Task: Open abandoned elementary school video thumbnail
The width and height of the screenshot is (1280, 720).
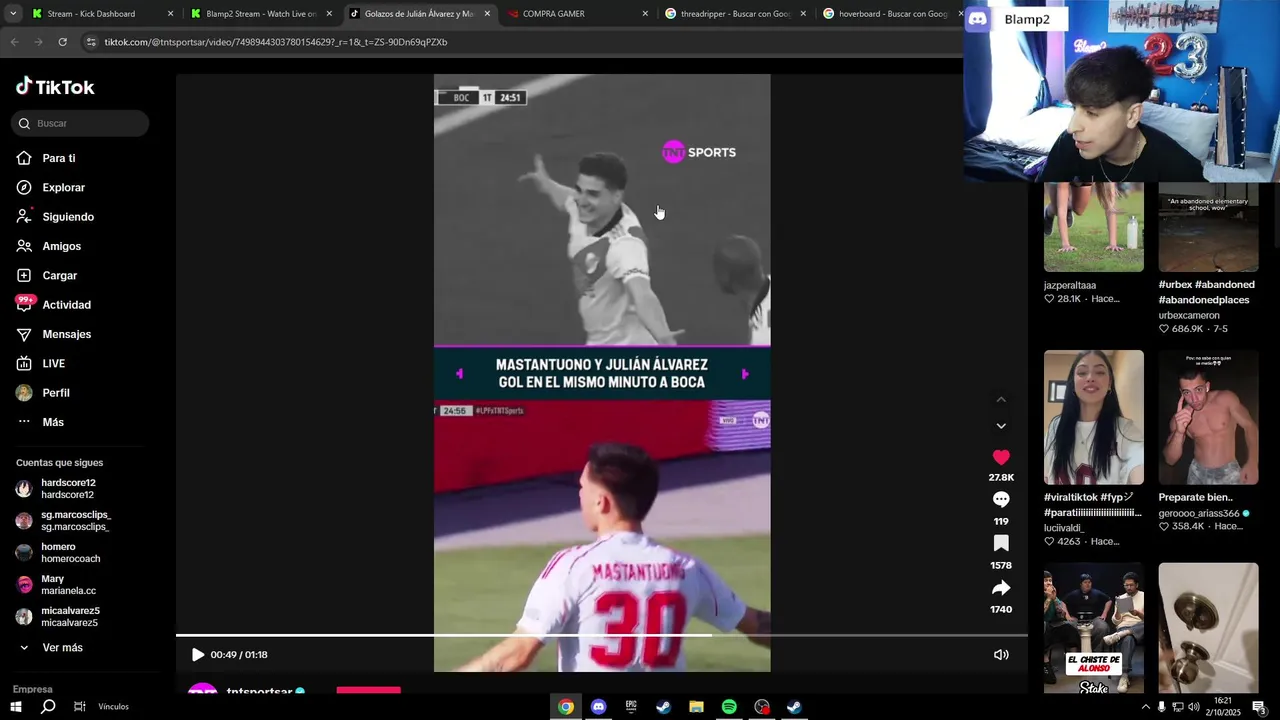Action: click(x=1208, y=227)
